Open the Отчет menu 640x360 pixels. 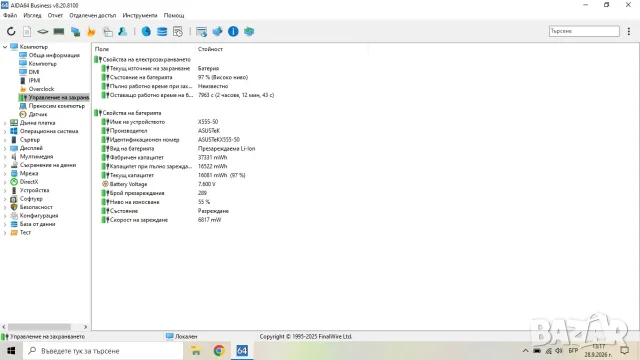55,15
